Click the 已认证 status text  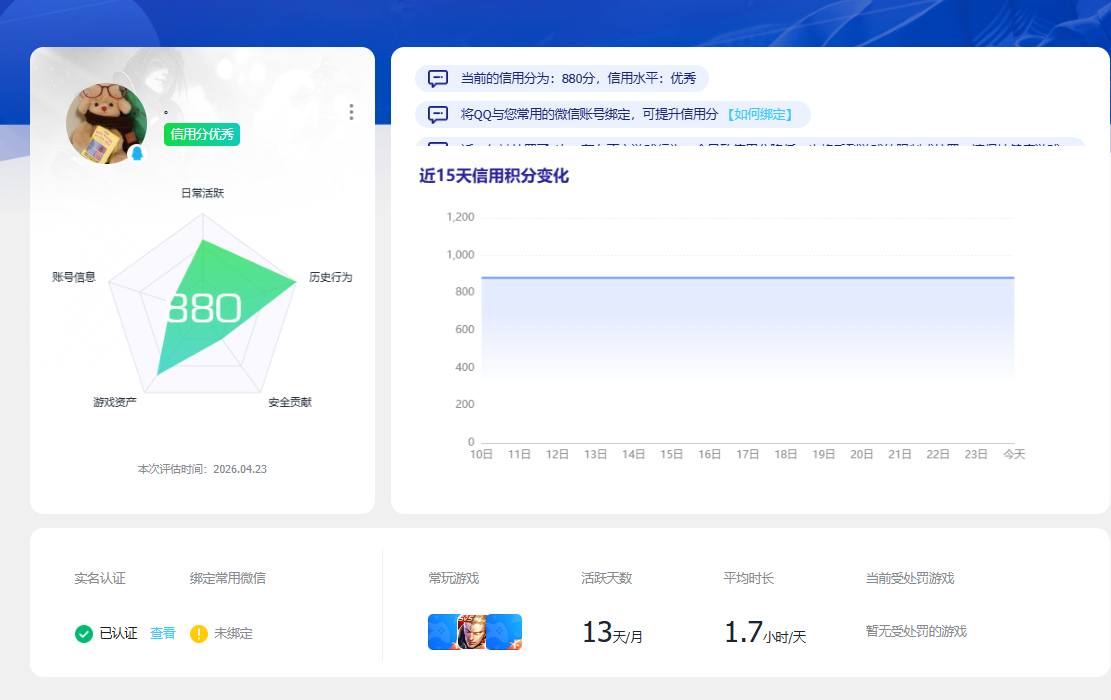(118, 633)
